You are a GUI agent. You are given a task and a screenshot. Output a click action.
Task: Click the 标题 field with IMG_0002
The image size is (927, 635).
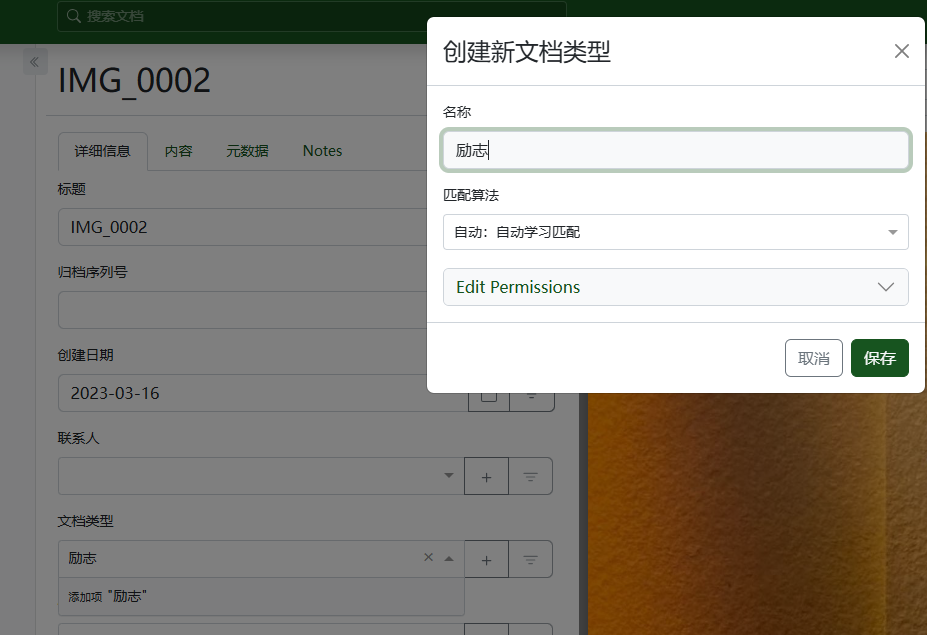click(242, 227)
